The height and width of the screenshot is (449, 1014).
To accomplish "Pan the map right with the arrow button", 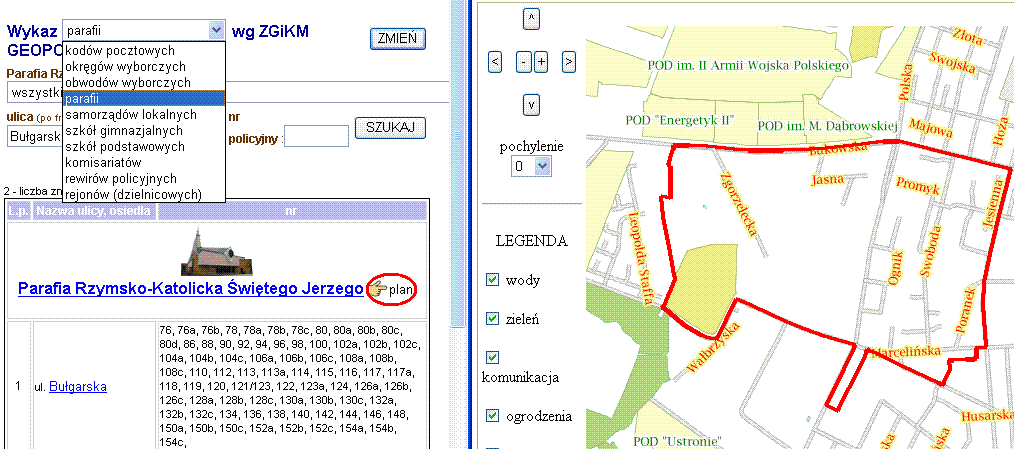I will tap(568, 62).
